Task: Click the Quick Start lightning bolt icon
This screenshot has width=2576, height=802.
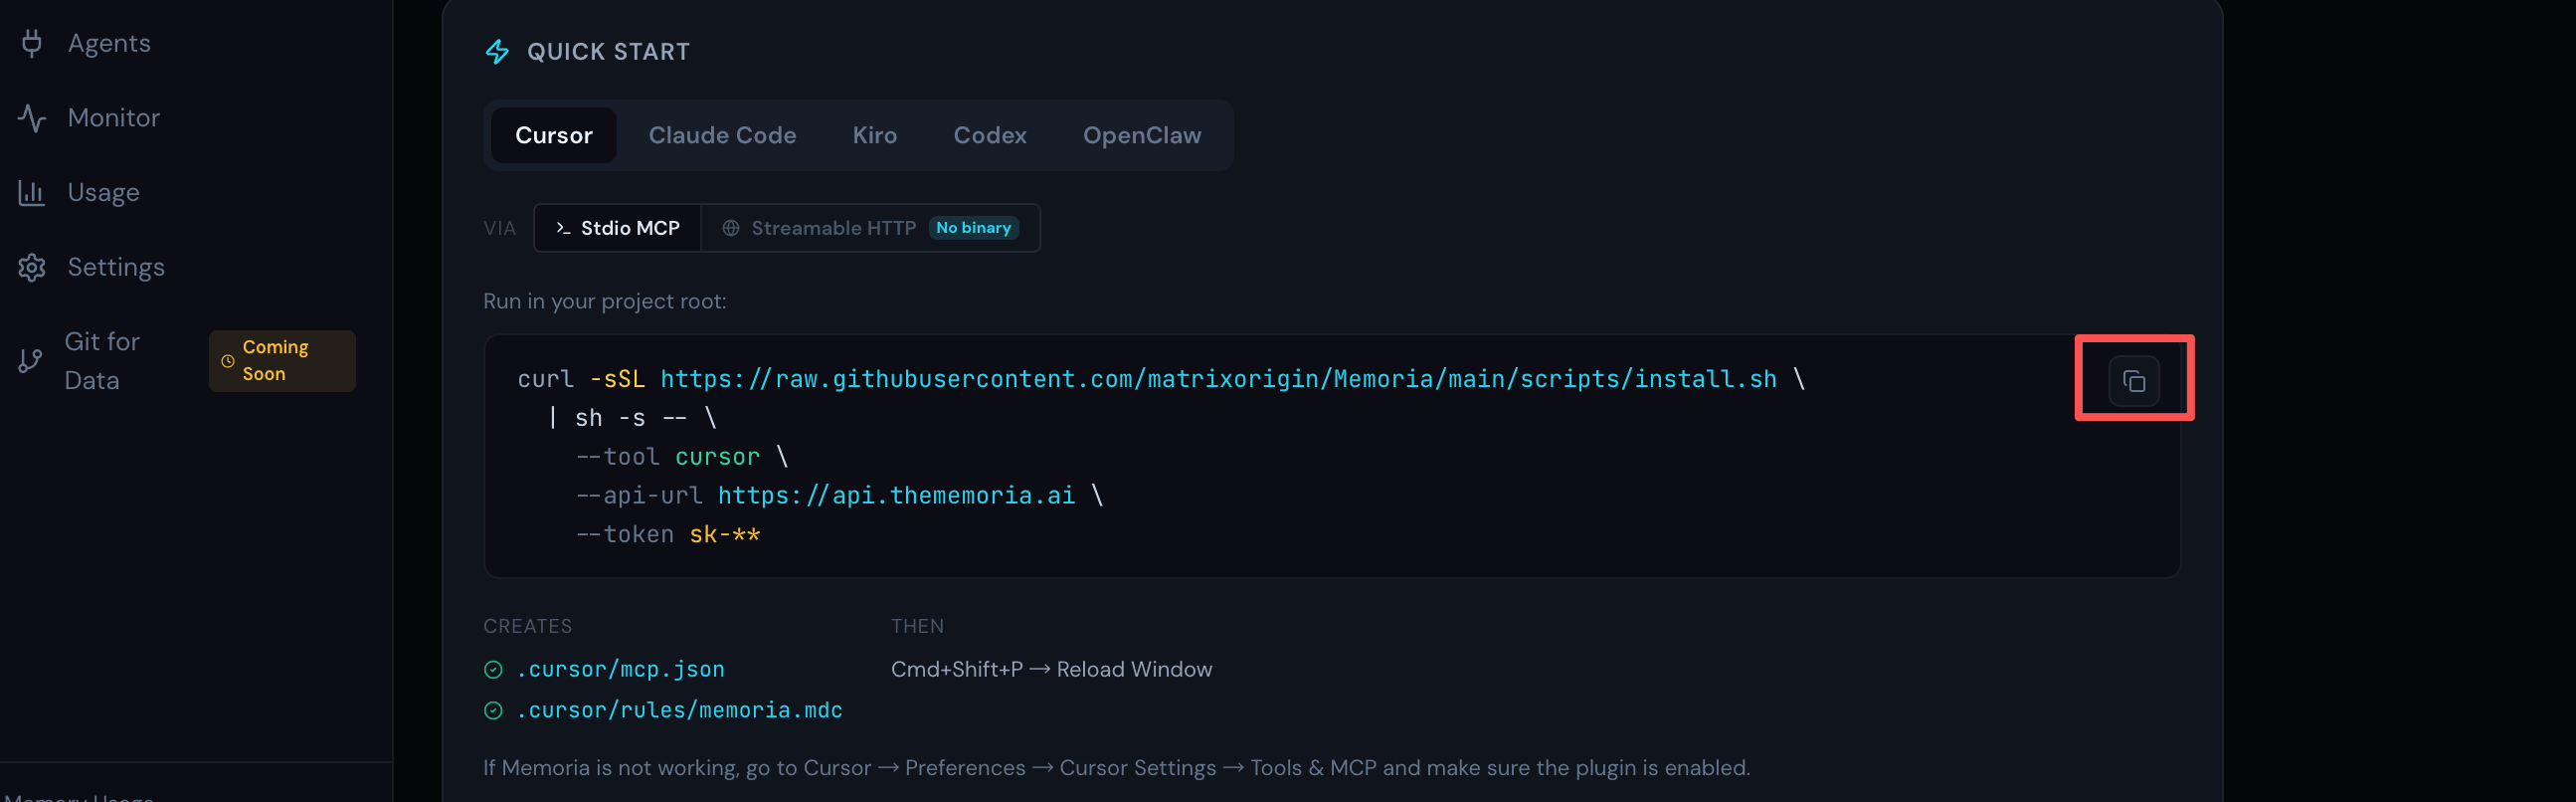Action: click(497, 52)
